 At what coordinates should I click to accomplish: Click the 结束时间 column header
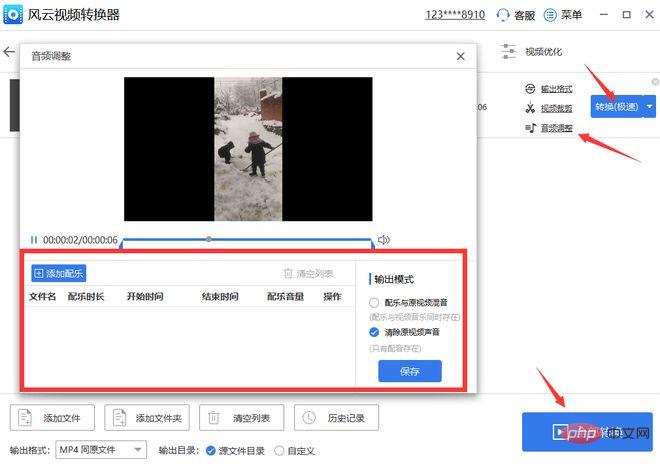pyautogui.click(x=220, y=297)
